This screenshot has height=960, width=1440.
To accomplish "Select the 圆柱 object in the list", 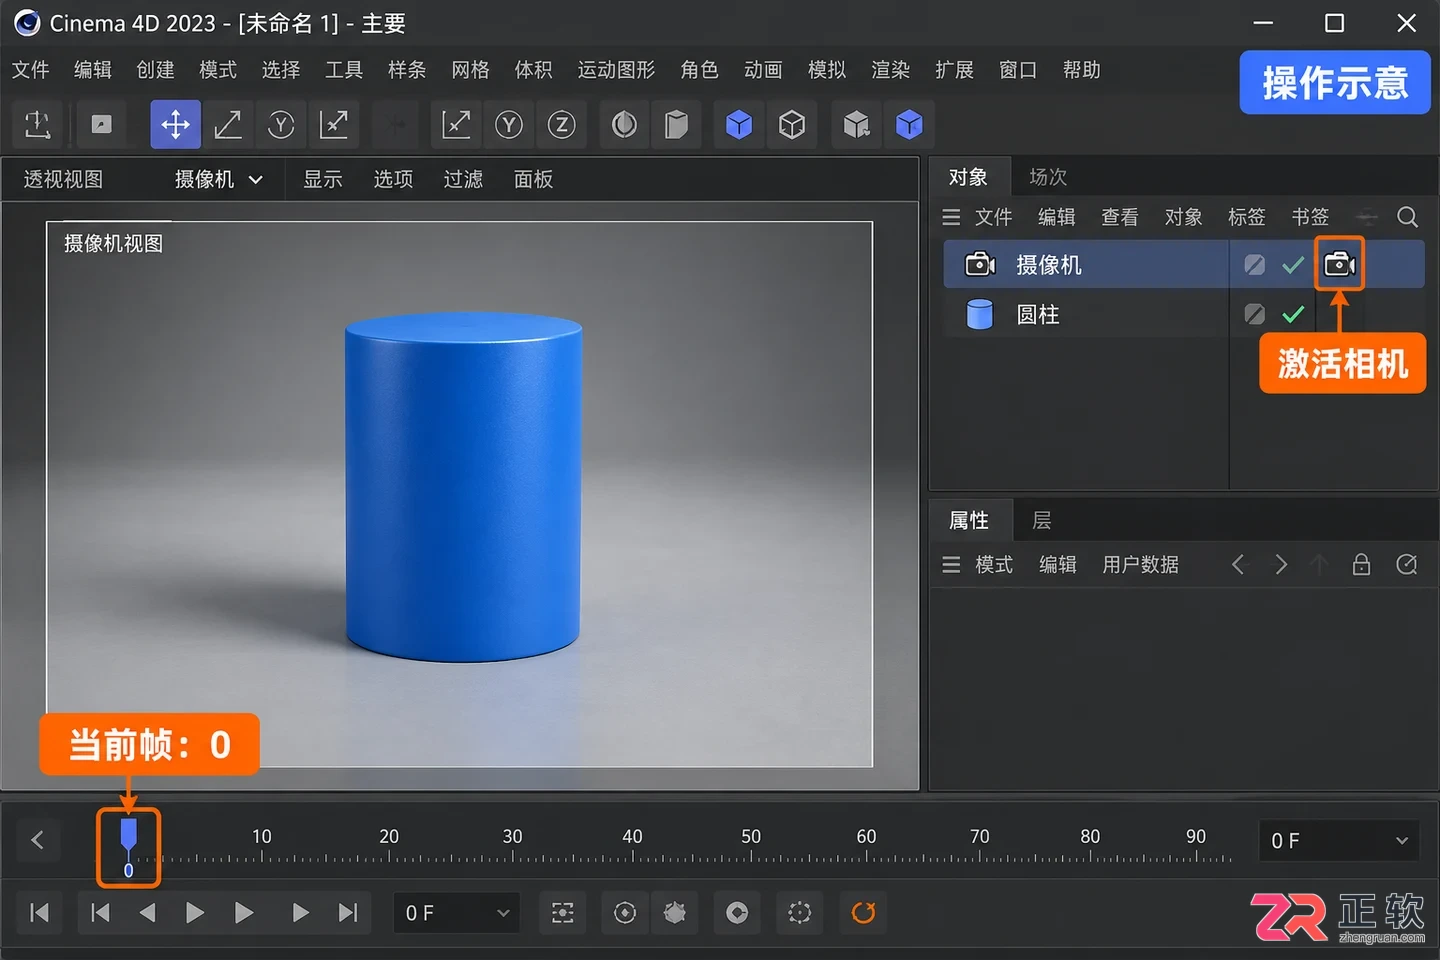I will point(1037,315).
